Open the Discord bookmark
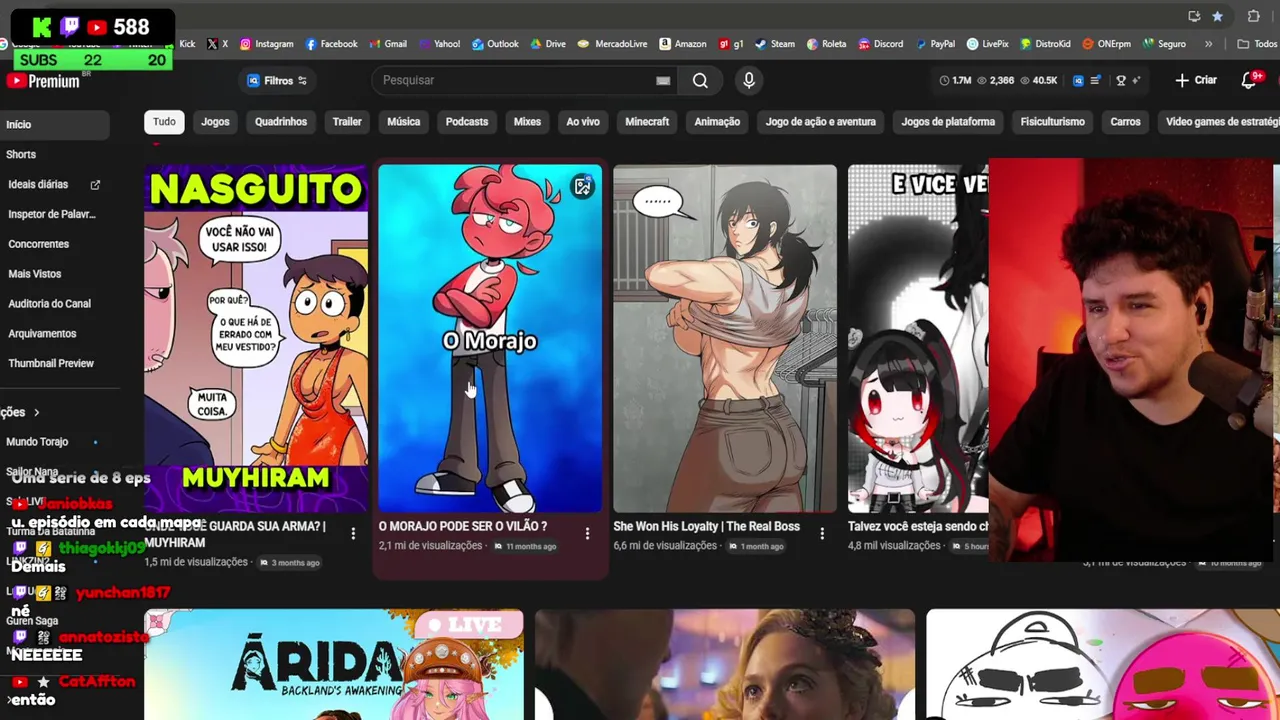 point(880,44)
